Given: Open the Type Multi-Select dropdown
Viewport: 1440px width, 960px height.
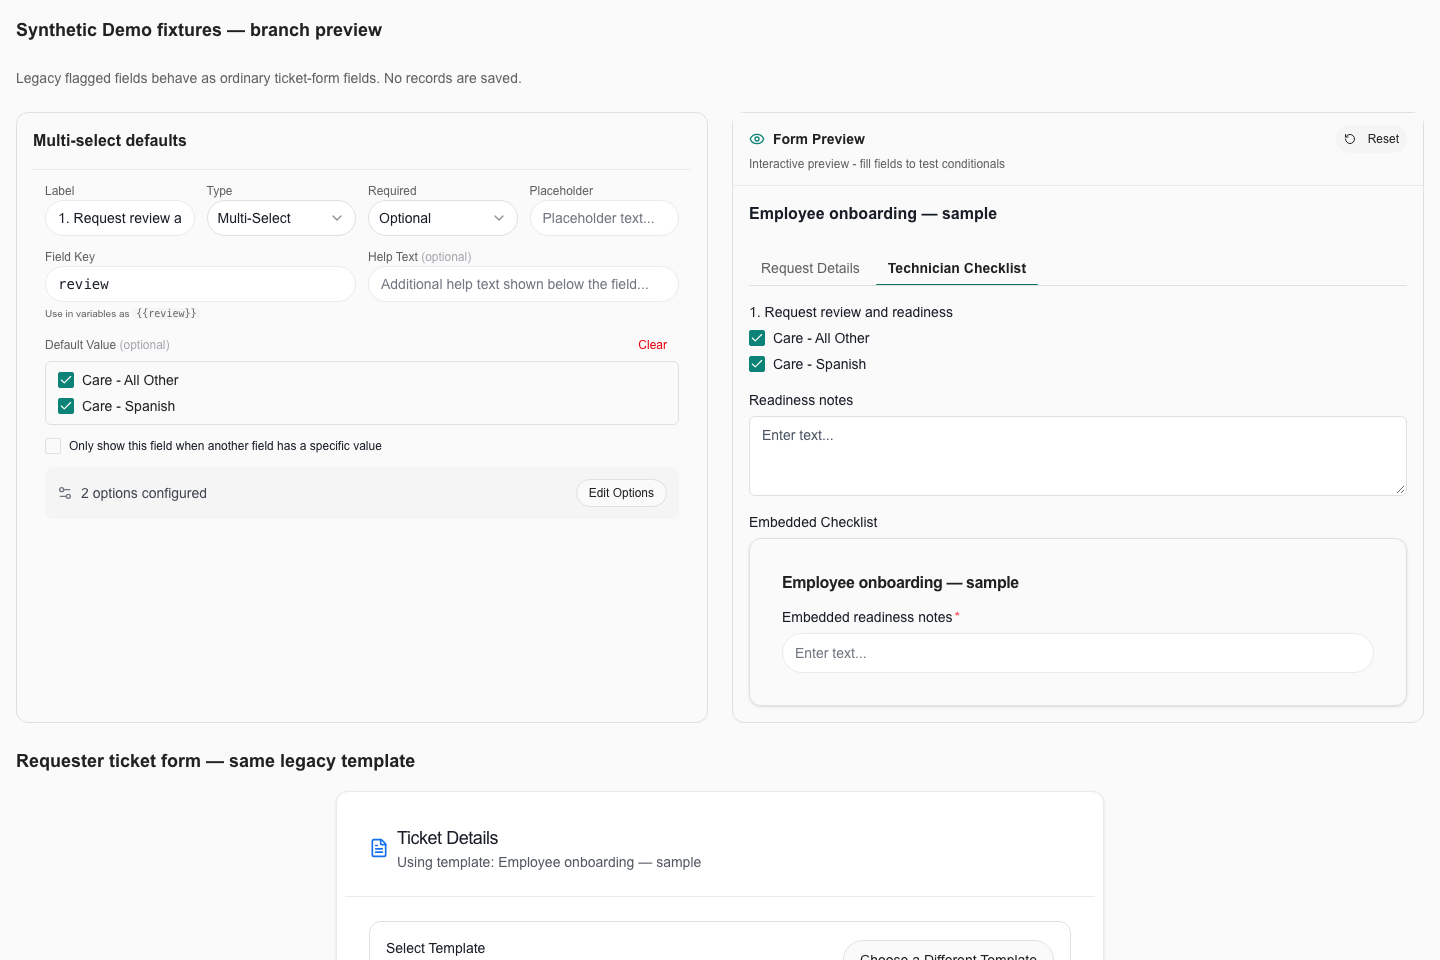Looking at the screenshot, I should [x=281, y=218].
